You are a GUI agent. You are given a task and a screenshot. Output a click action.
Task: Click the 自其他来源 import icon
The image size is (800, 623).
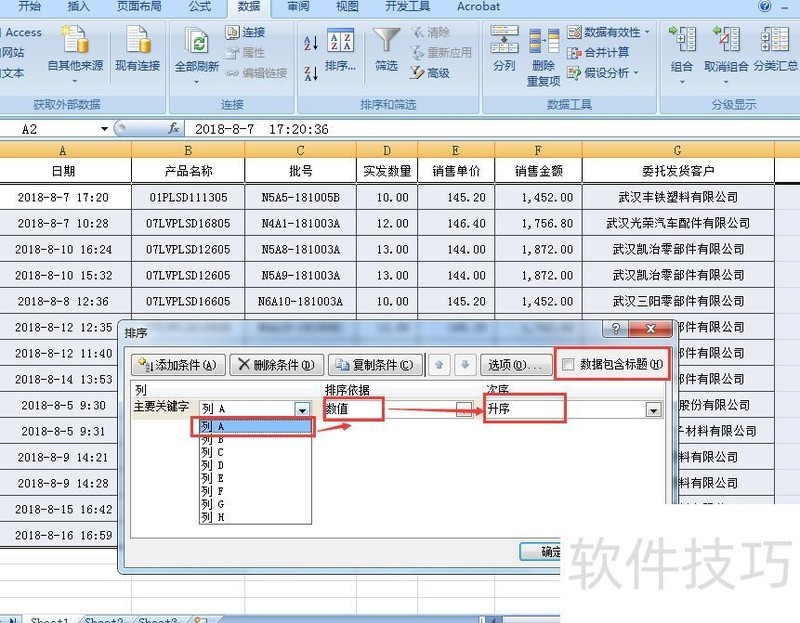coord(75,40)
